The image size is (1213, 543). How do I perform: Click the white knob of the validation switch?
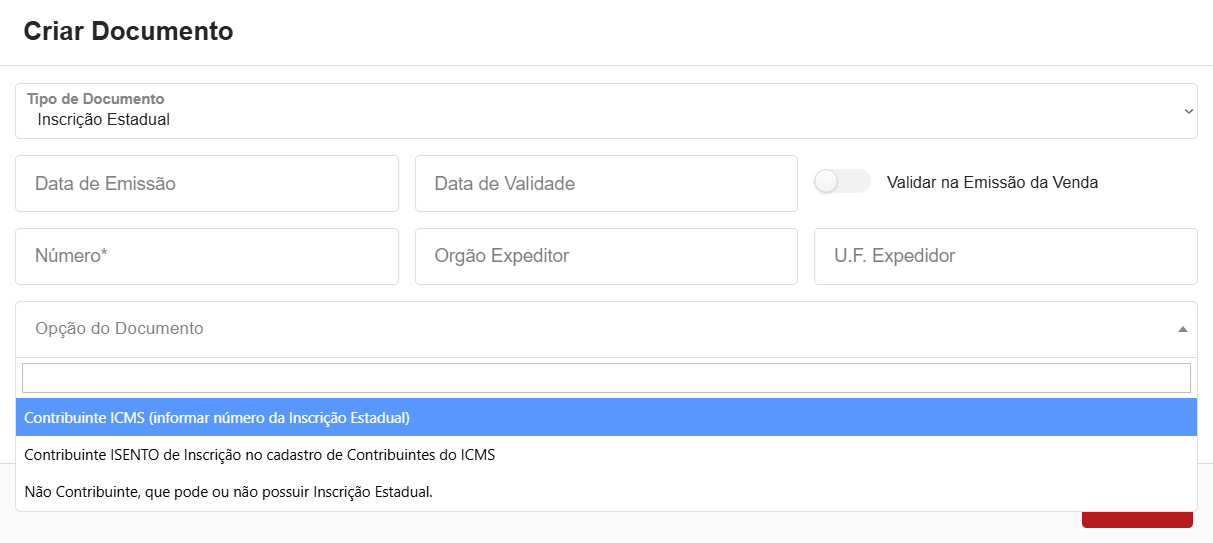tap(827, 182)
